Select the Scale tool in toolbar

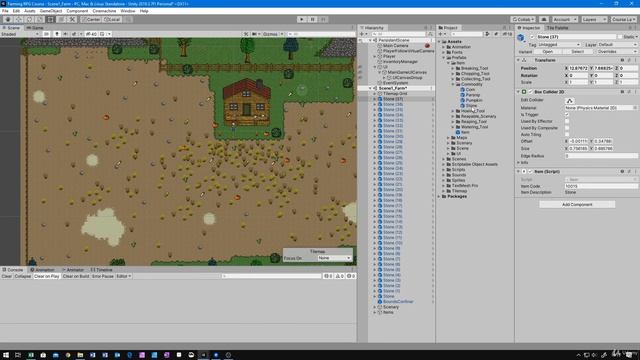point(40,19)
